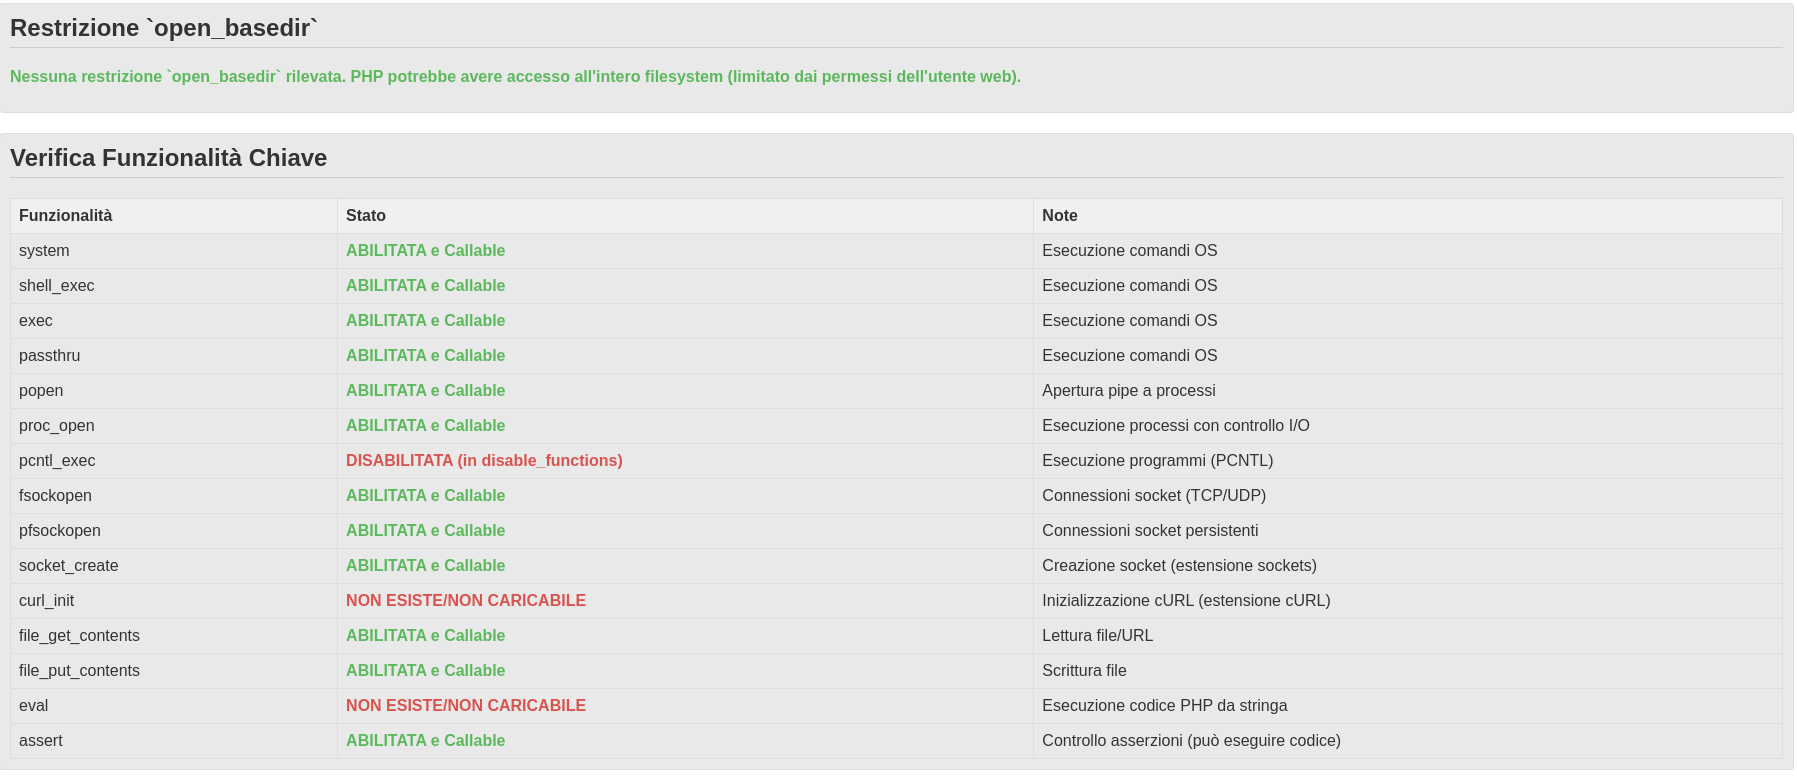Click the 'Creazione socket (estensione sockets)' note
Screen dimensions: 1797x784
click(1179, 566)
